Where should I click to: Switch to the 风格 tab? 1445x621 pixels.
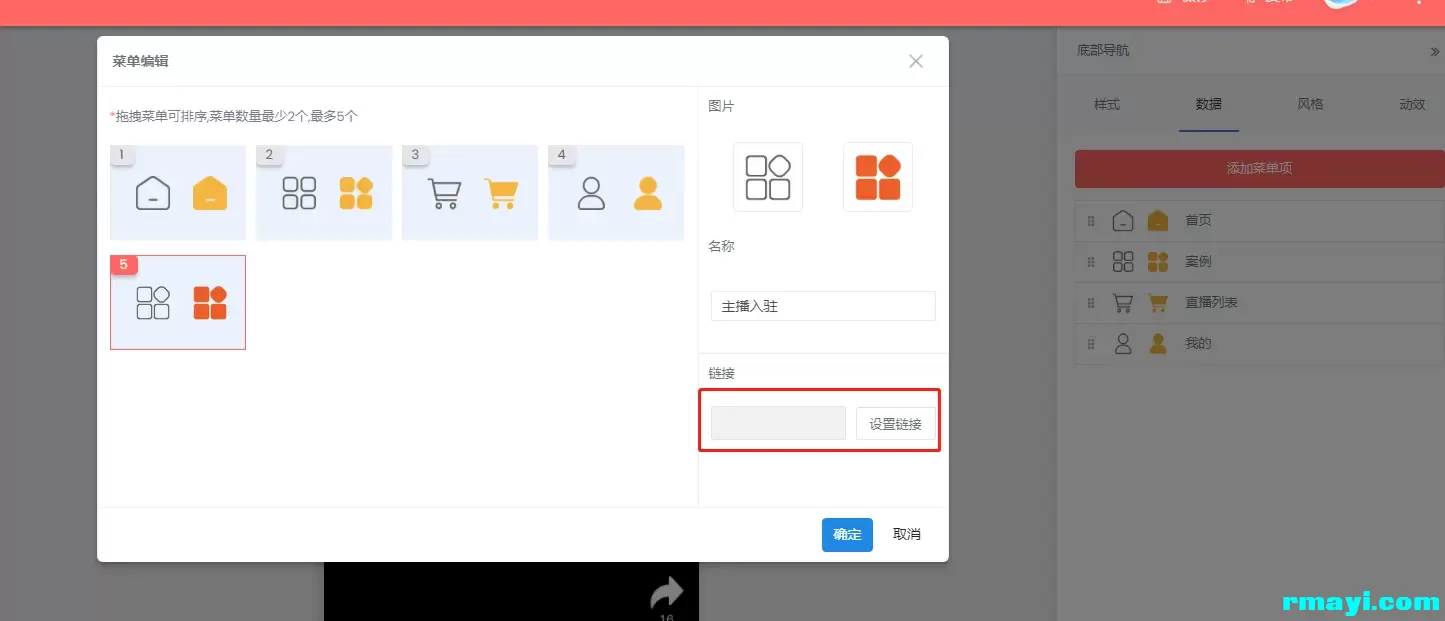coord(1310,104)
